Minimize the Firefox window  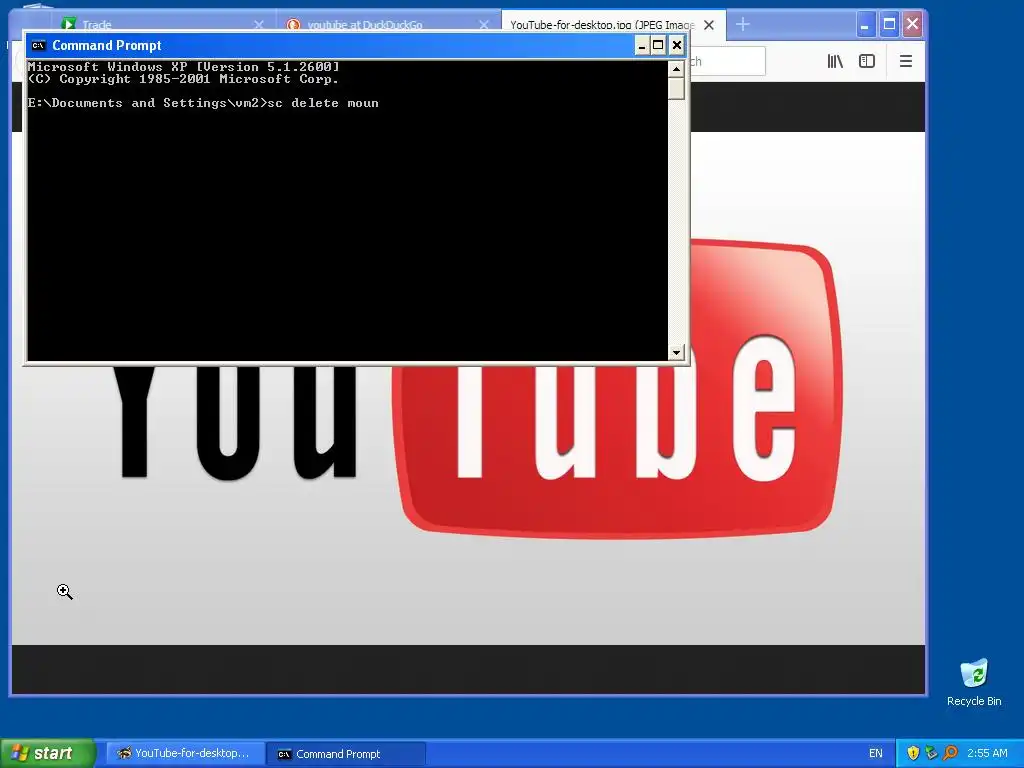[x=865, y=25]
